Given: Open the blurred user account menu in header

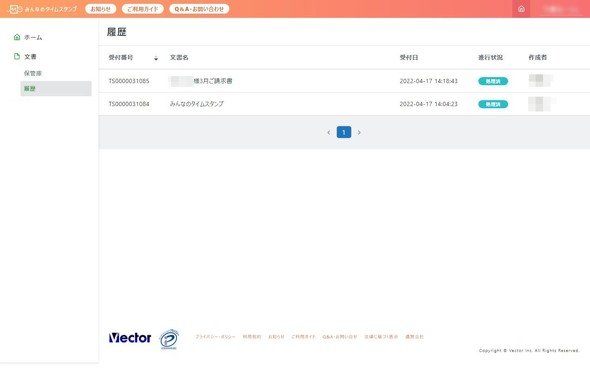Looking at the screenshot, I should [561, 9].
